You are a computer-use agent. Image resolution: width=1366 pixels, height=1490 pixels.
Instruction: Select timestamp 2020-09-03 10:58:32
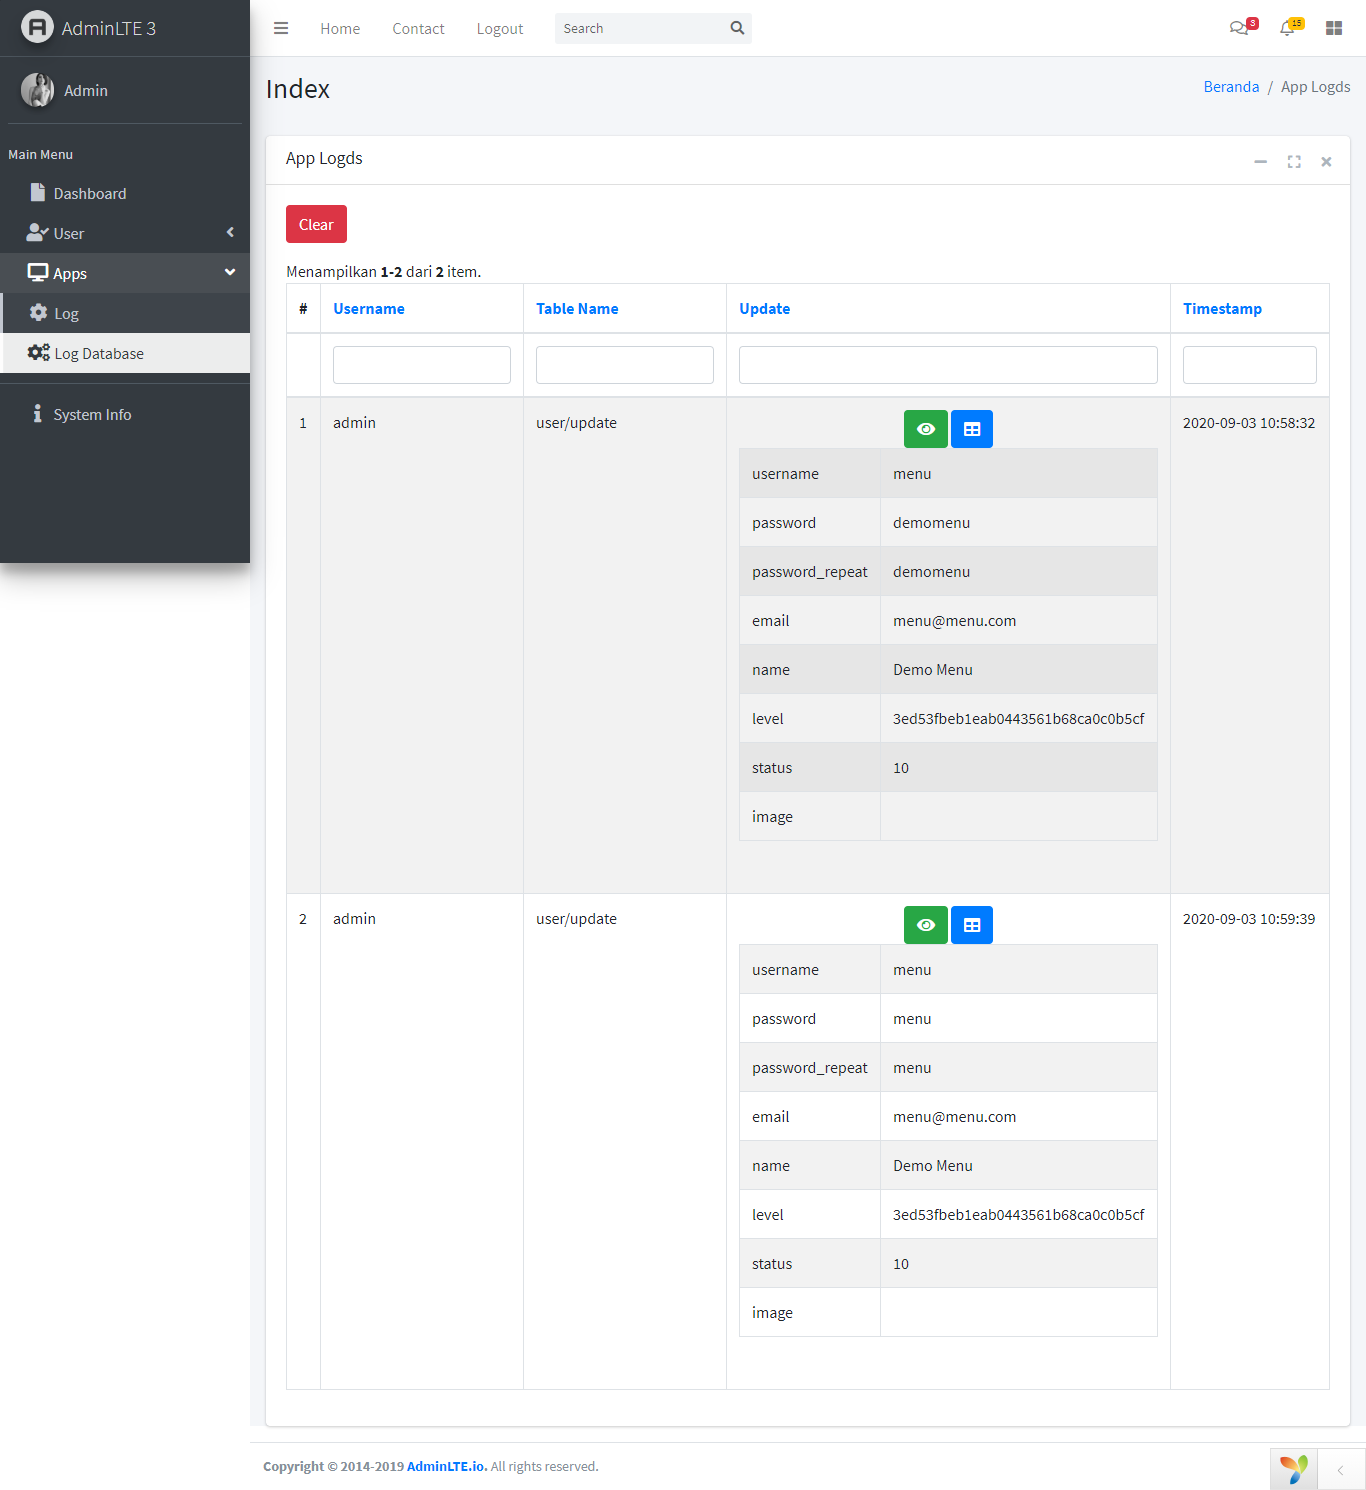pyautogui.click(x=1249, y=423)
